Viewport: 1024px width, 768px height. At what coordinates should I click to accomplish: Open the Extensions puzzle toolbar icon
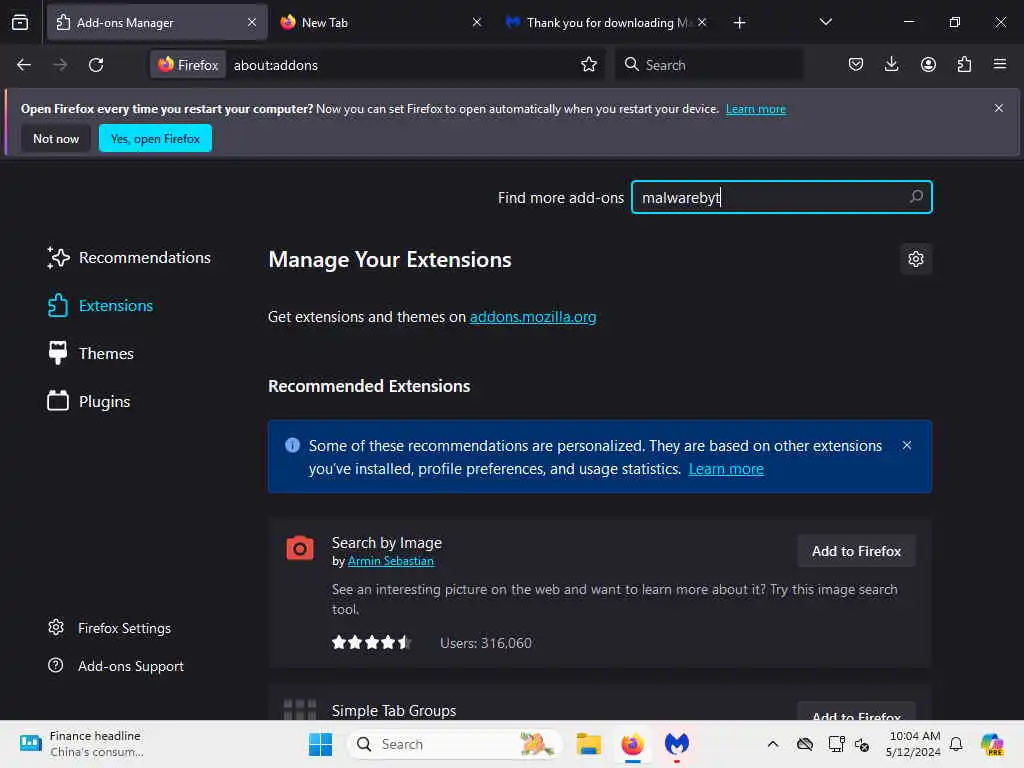(964, 64)
